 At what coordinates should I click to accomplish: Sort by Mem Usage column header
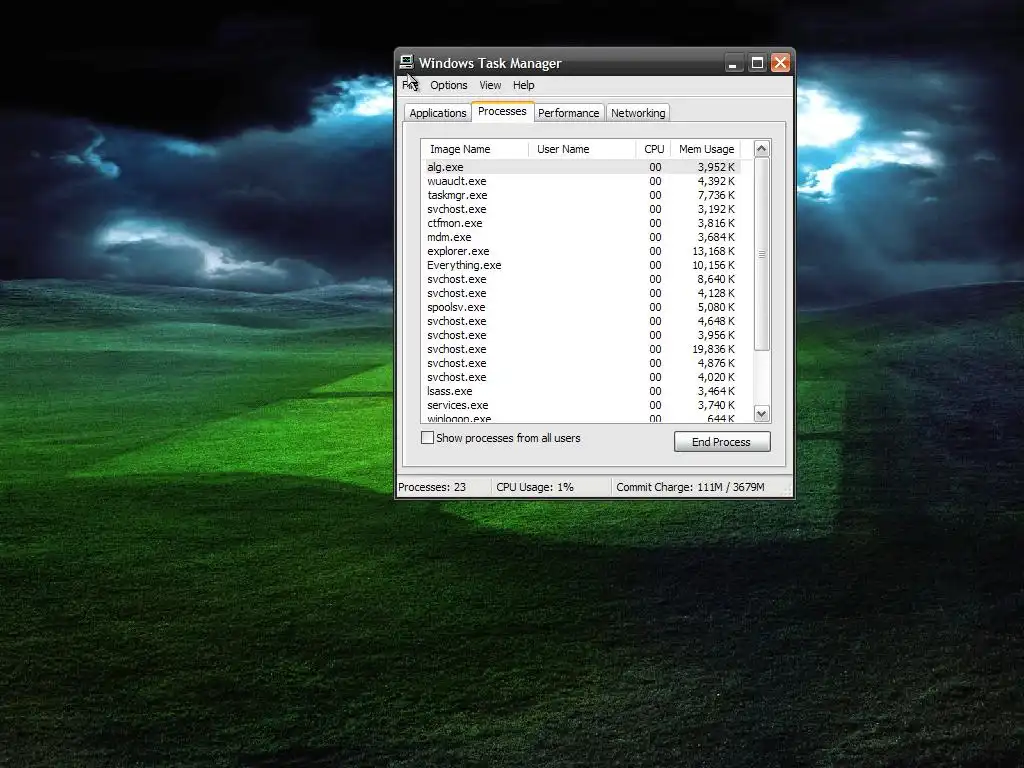point(706,149)
